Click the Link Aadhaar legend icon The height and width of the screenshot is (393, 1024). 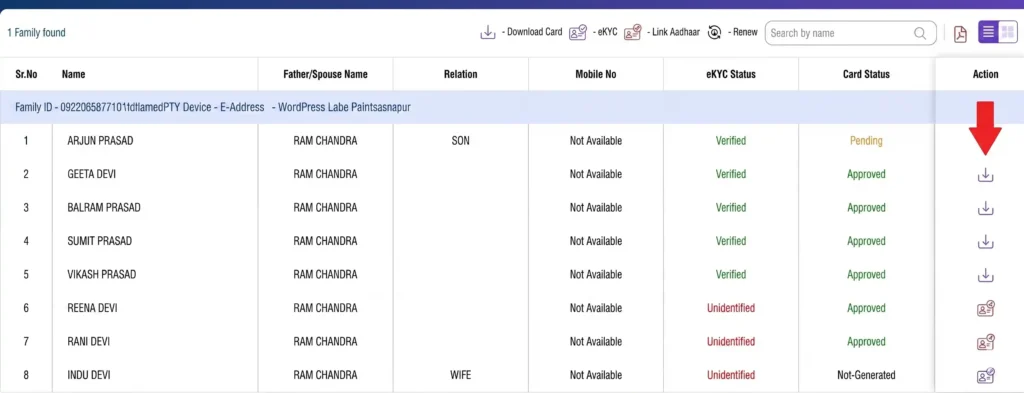[632, 33]
